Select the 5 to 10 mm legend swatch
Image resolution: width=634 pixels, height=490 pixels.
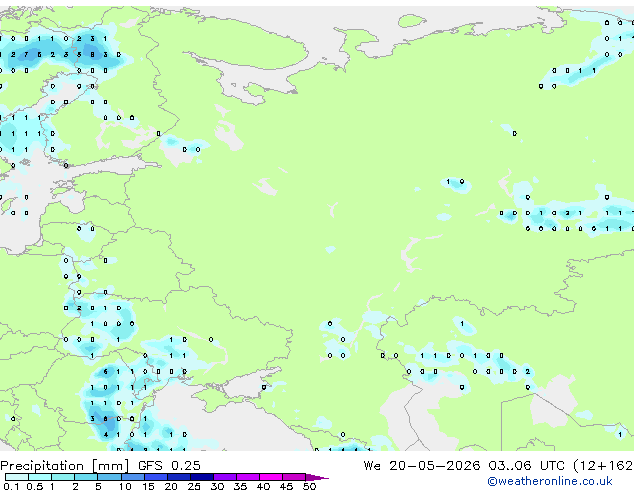pos(109,477)
